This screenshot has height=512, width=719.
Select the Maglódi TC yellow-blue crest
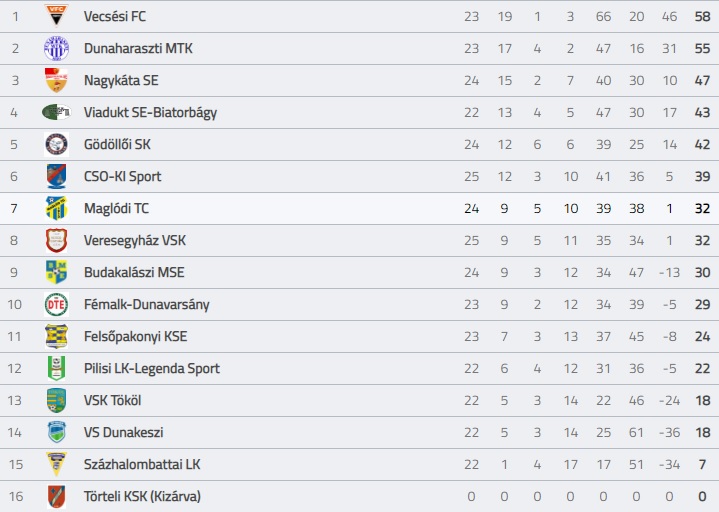(x=56, y=208)
